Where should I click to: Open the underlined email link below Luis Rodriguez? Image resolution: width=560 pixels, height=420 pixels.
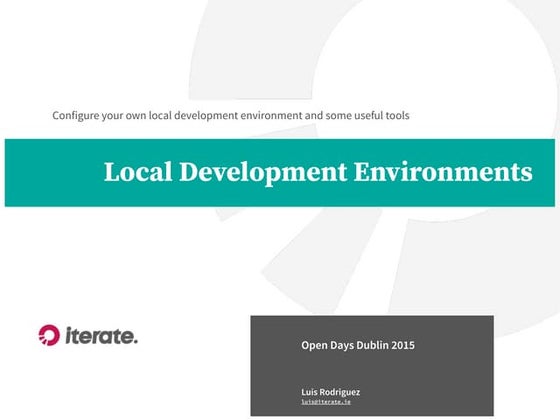(326, 402)
